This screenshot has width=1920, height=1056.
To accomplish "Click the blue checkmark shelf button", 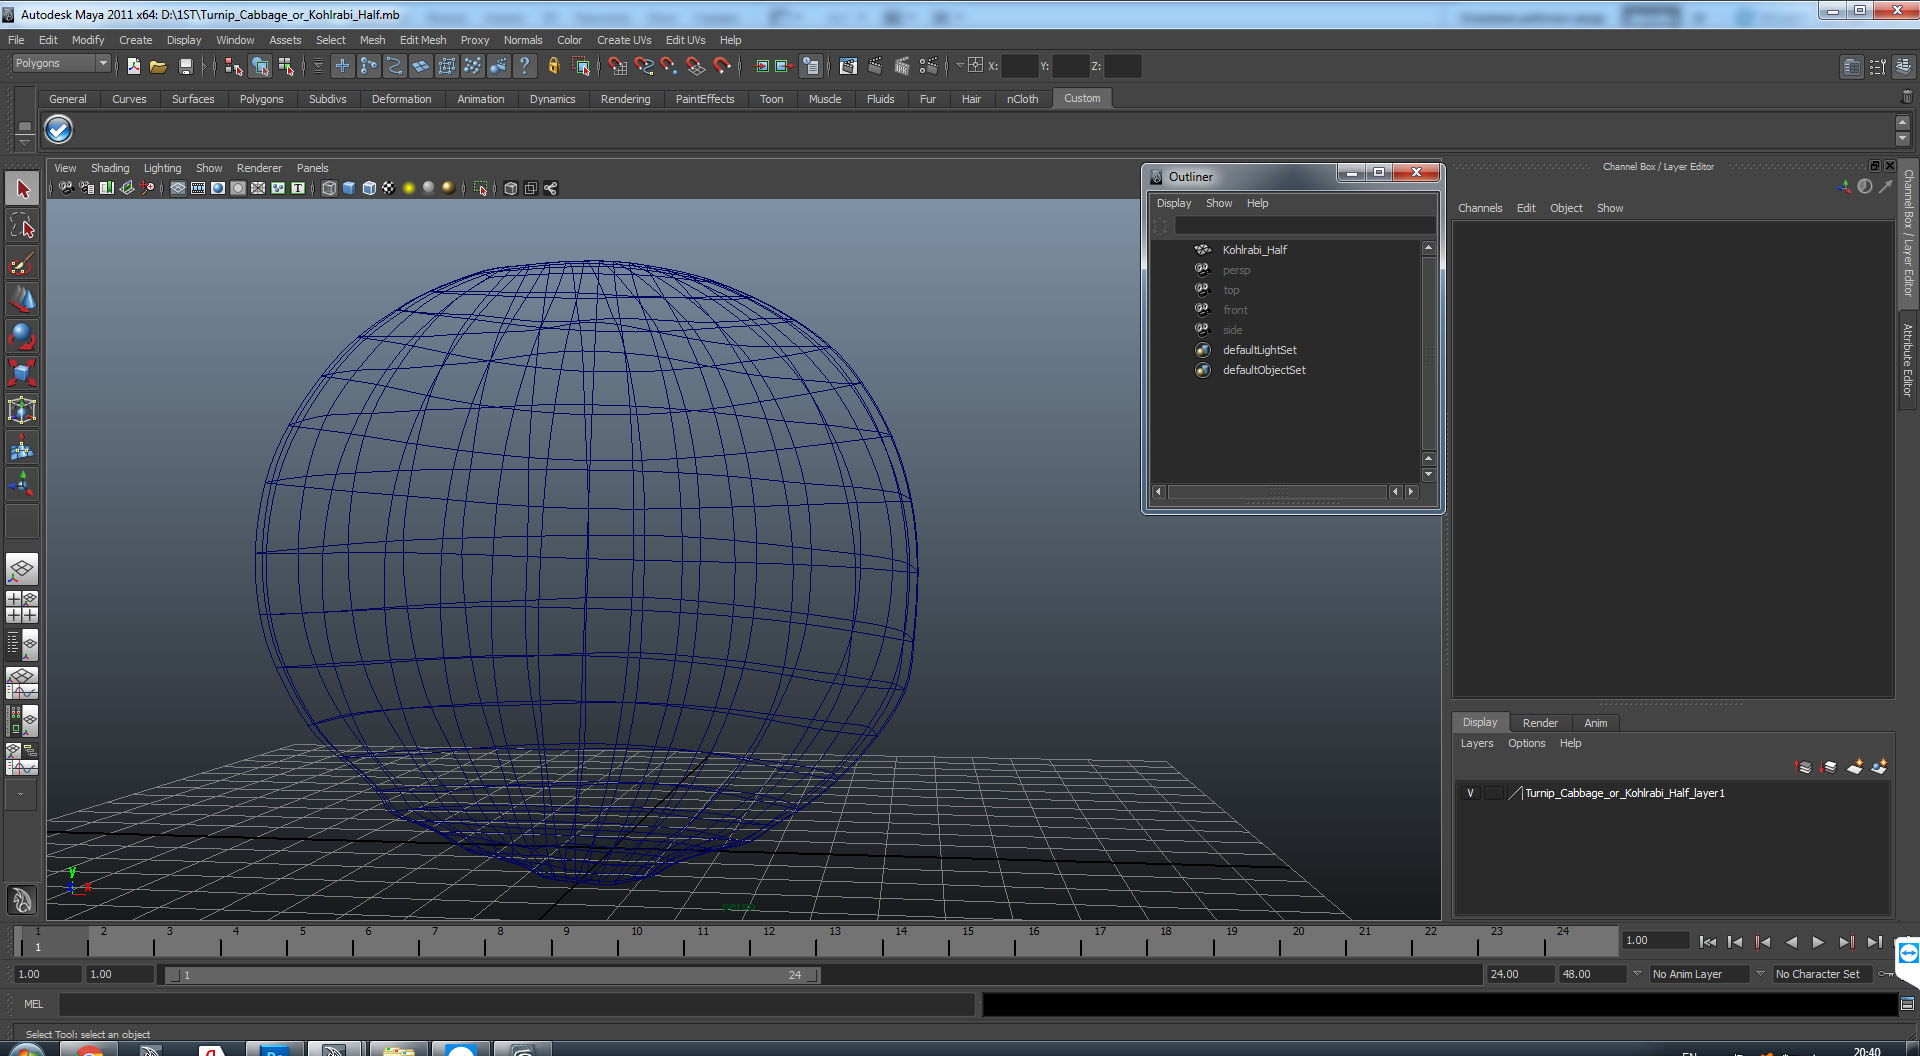I will point(59,129).
